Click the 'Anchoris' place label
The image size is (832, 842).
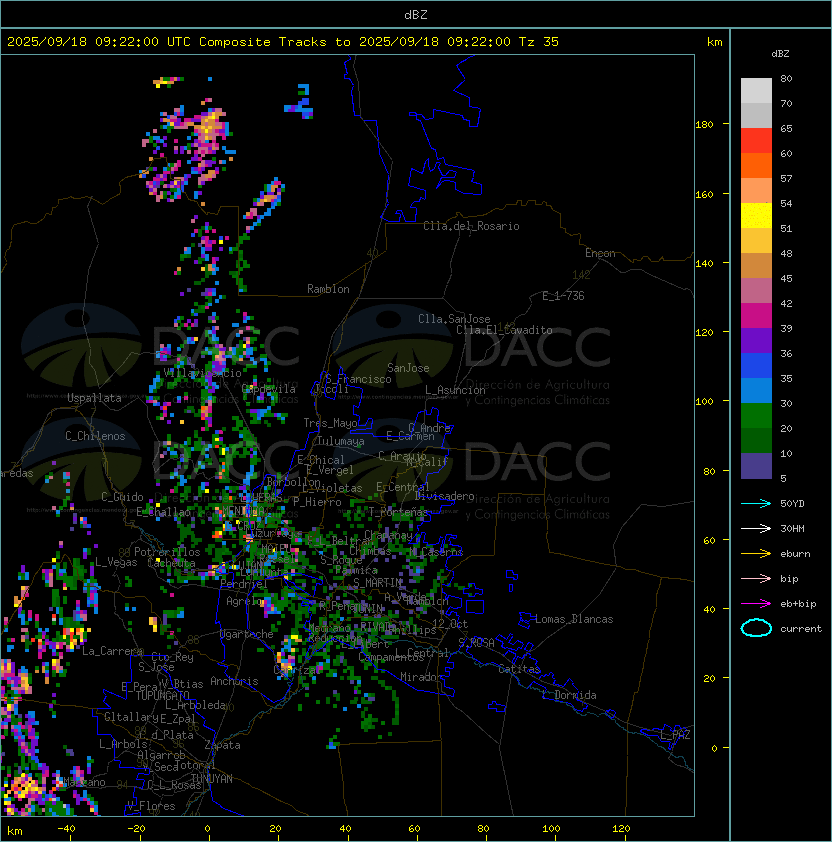click(x=234, y=681)
